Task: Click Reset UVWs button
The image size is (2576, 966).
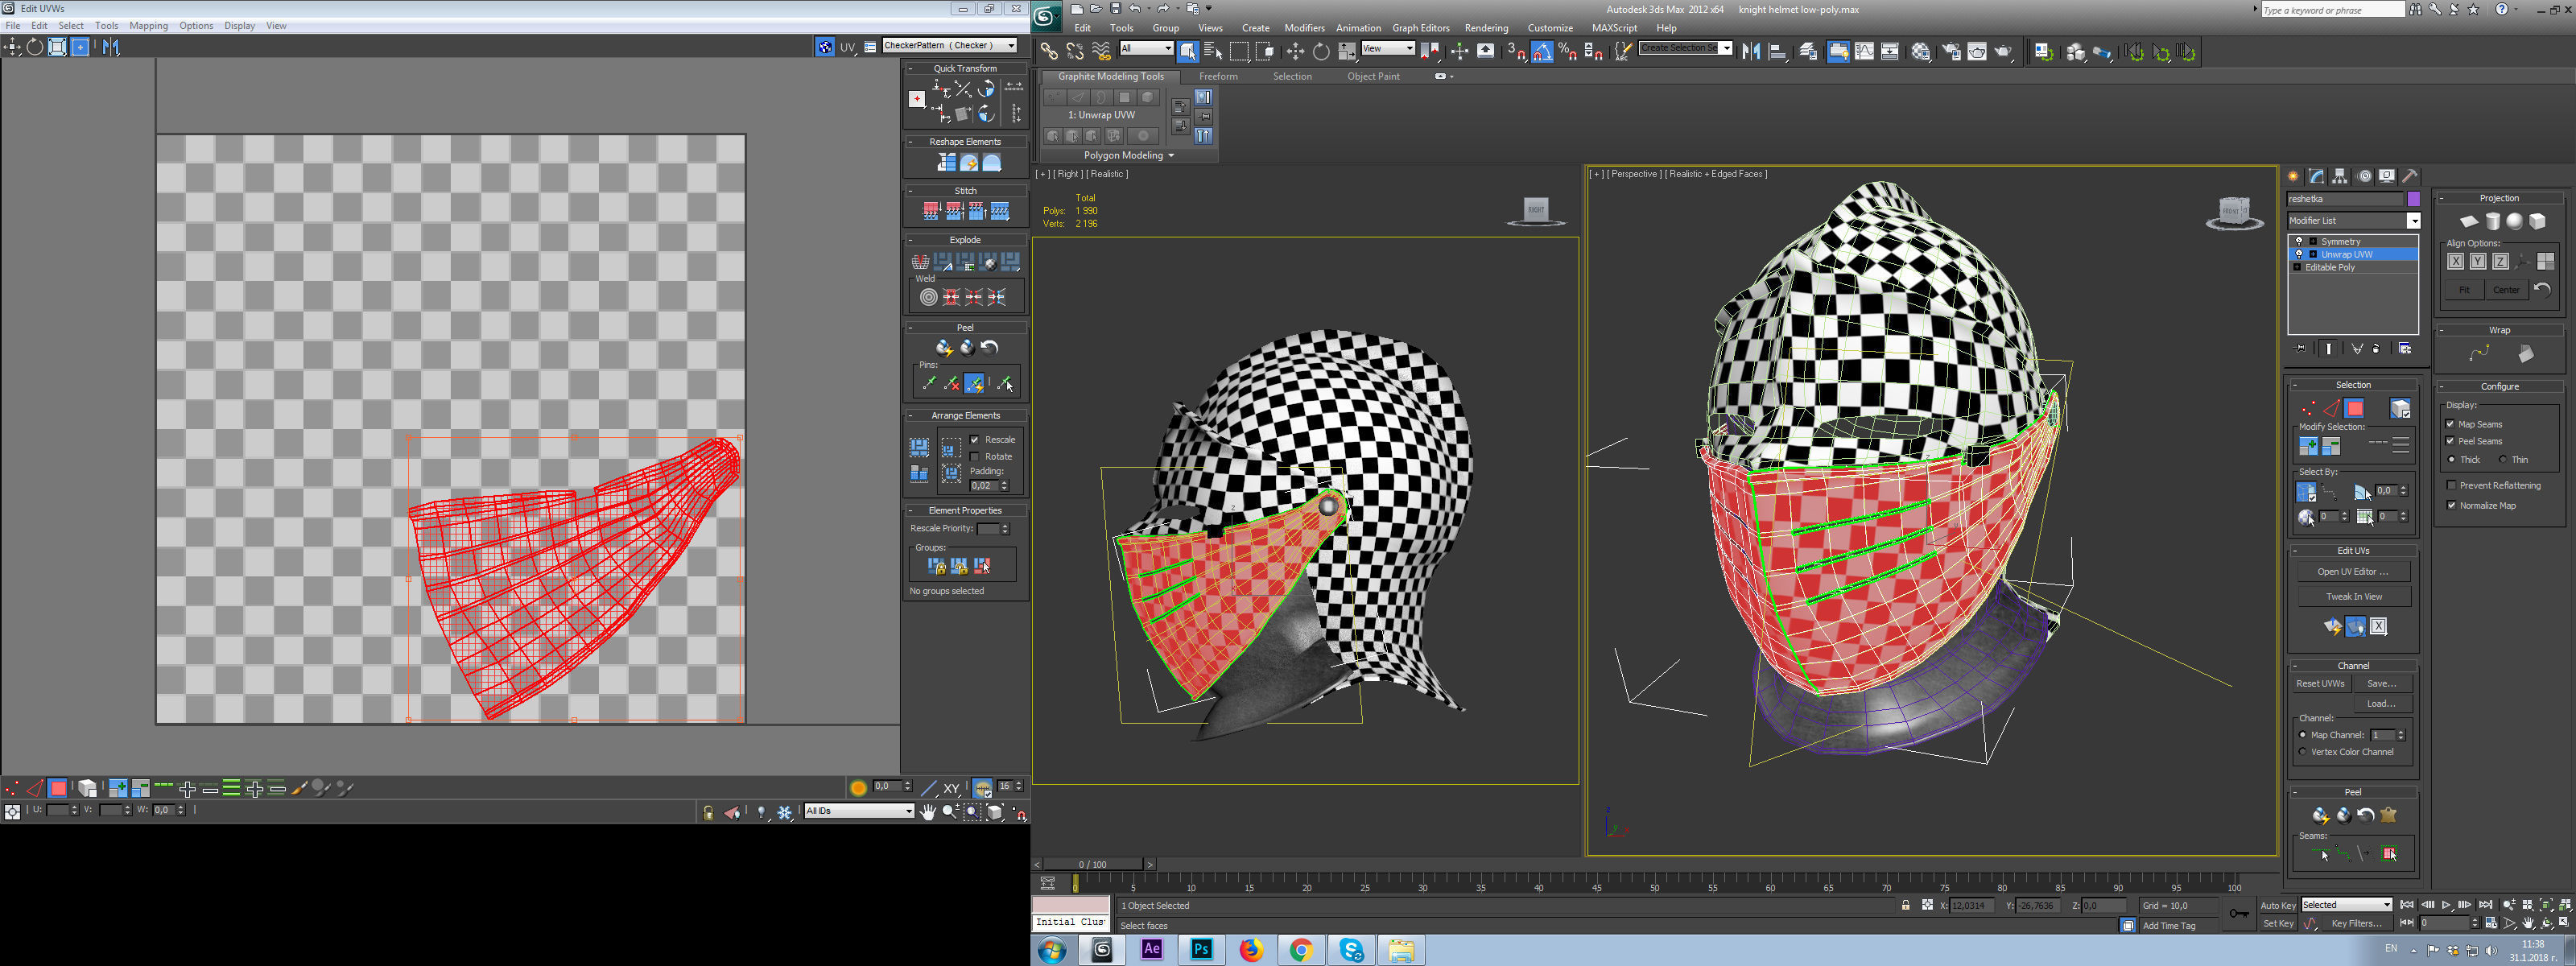Action: point(2320,684)
